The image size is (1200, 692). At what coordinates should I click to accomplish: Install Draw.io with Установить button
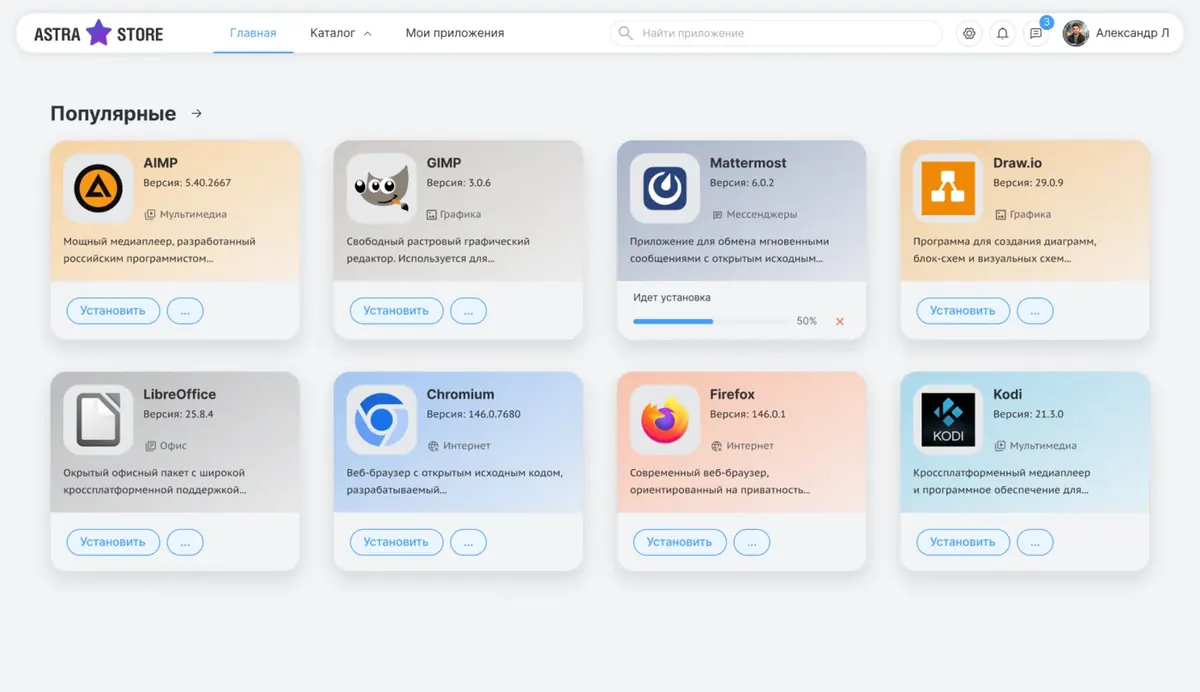[x=963, y=310]
